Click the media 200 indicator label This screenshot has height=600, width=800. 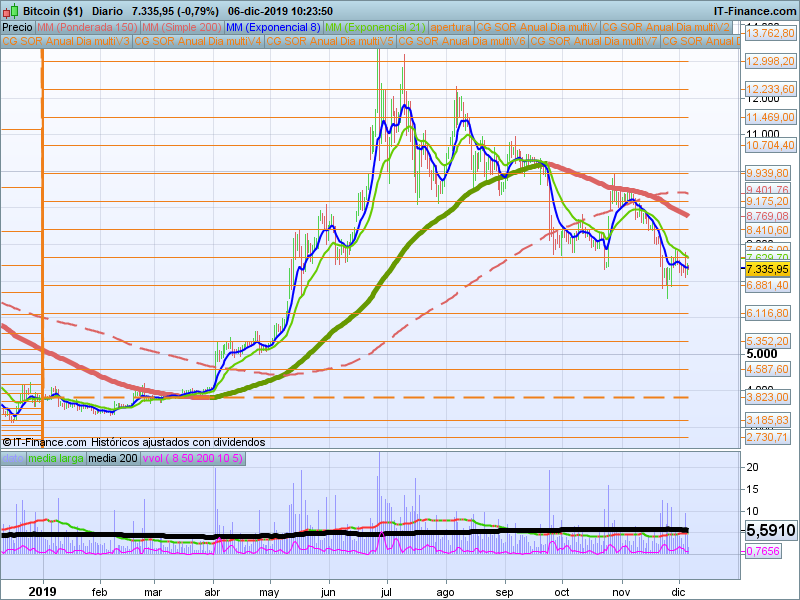point(113,458)
